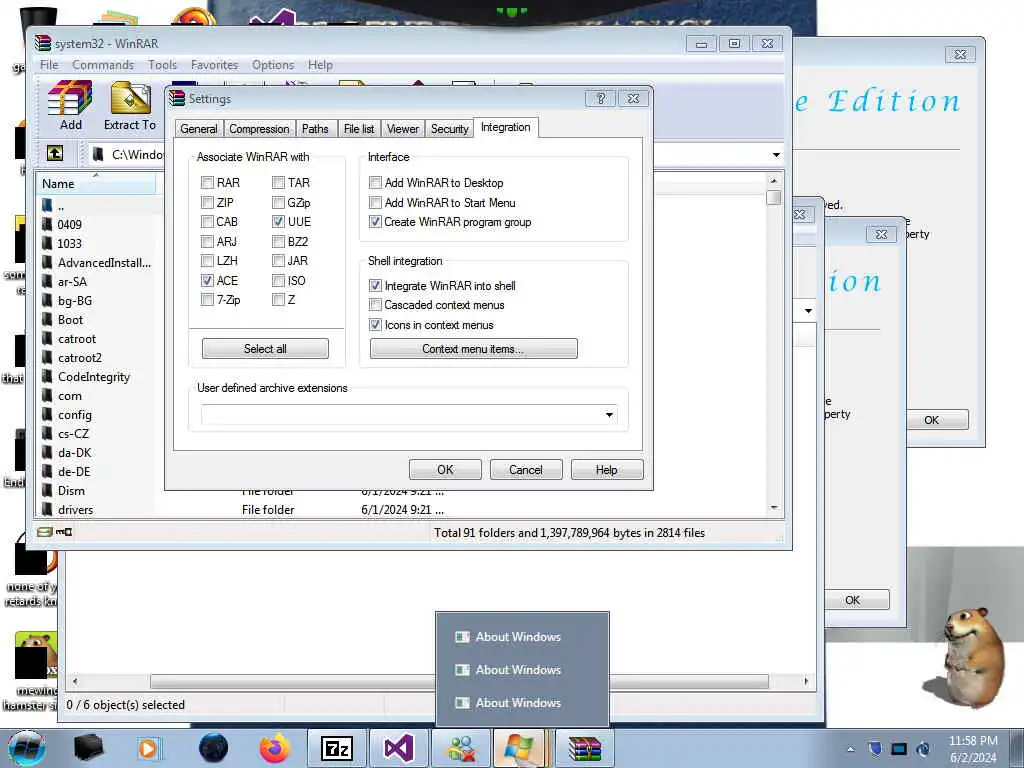Show hidden tray icons arrow

[850, 749]
